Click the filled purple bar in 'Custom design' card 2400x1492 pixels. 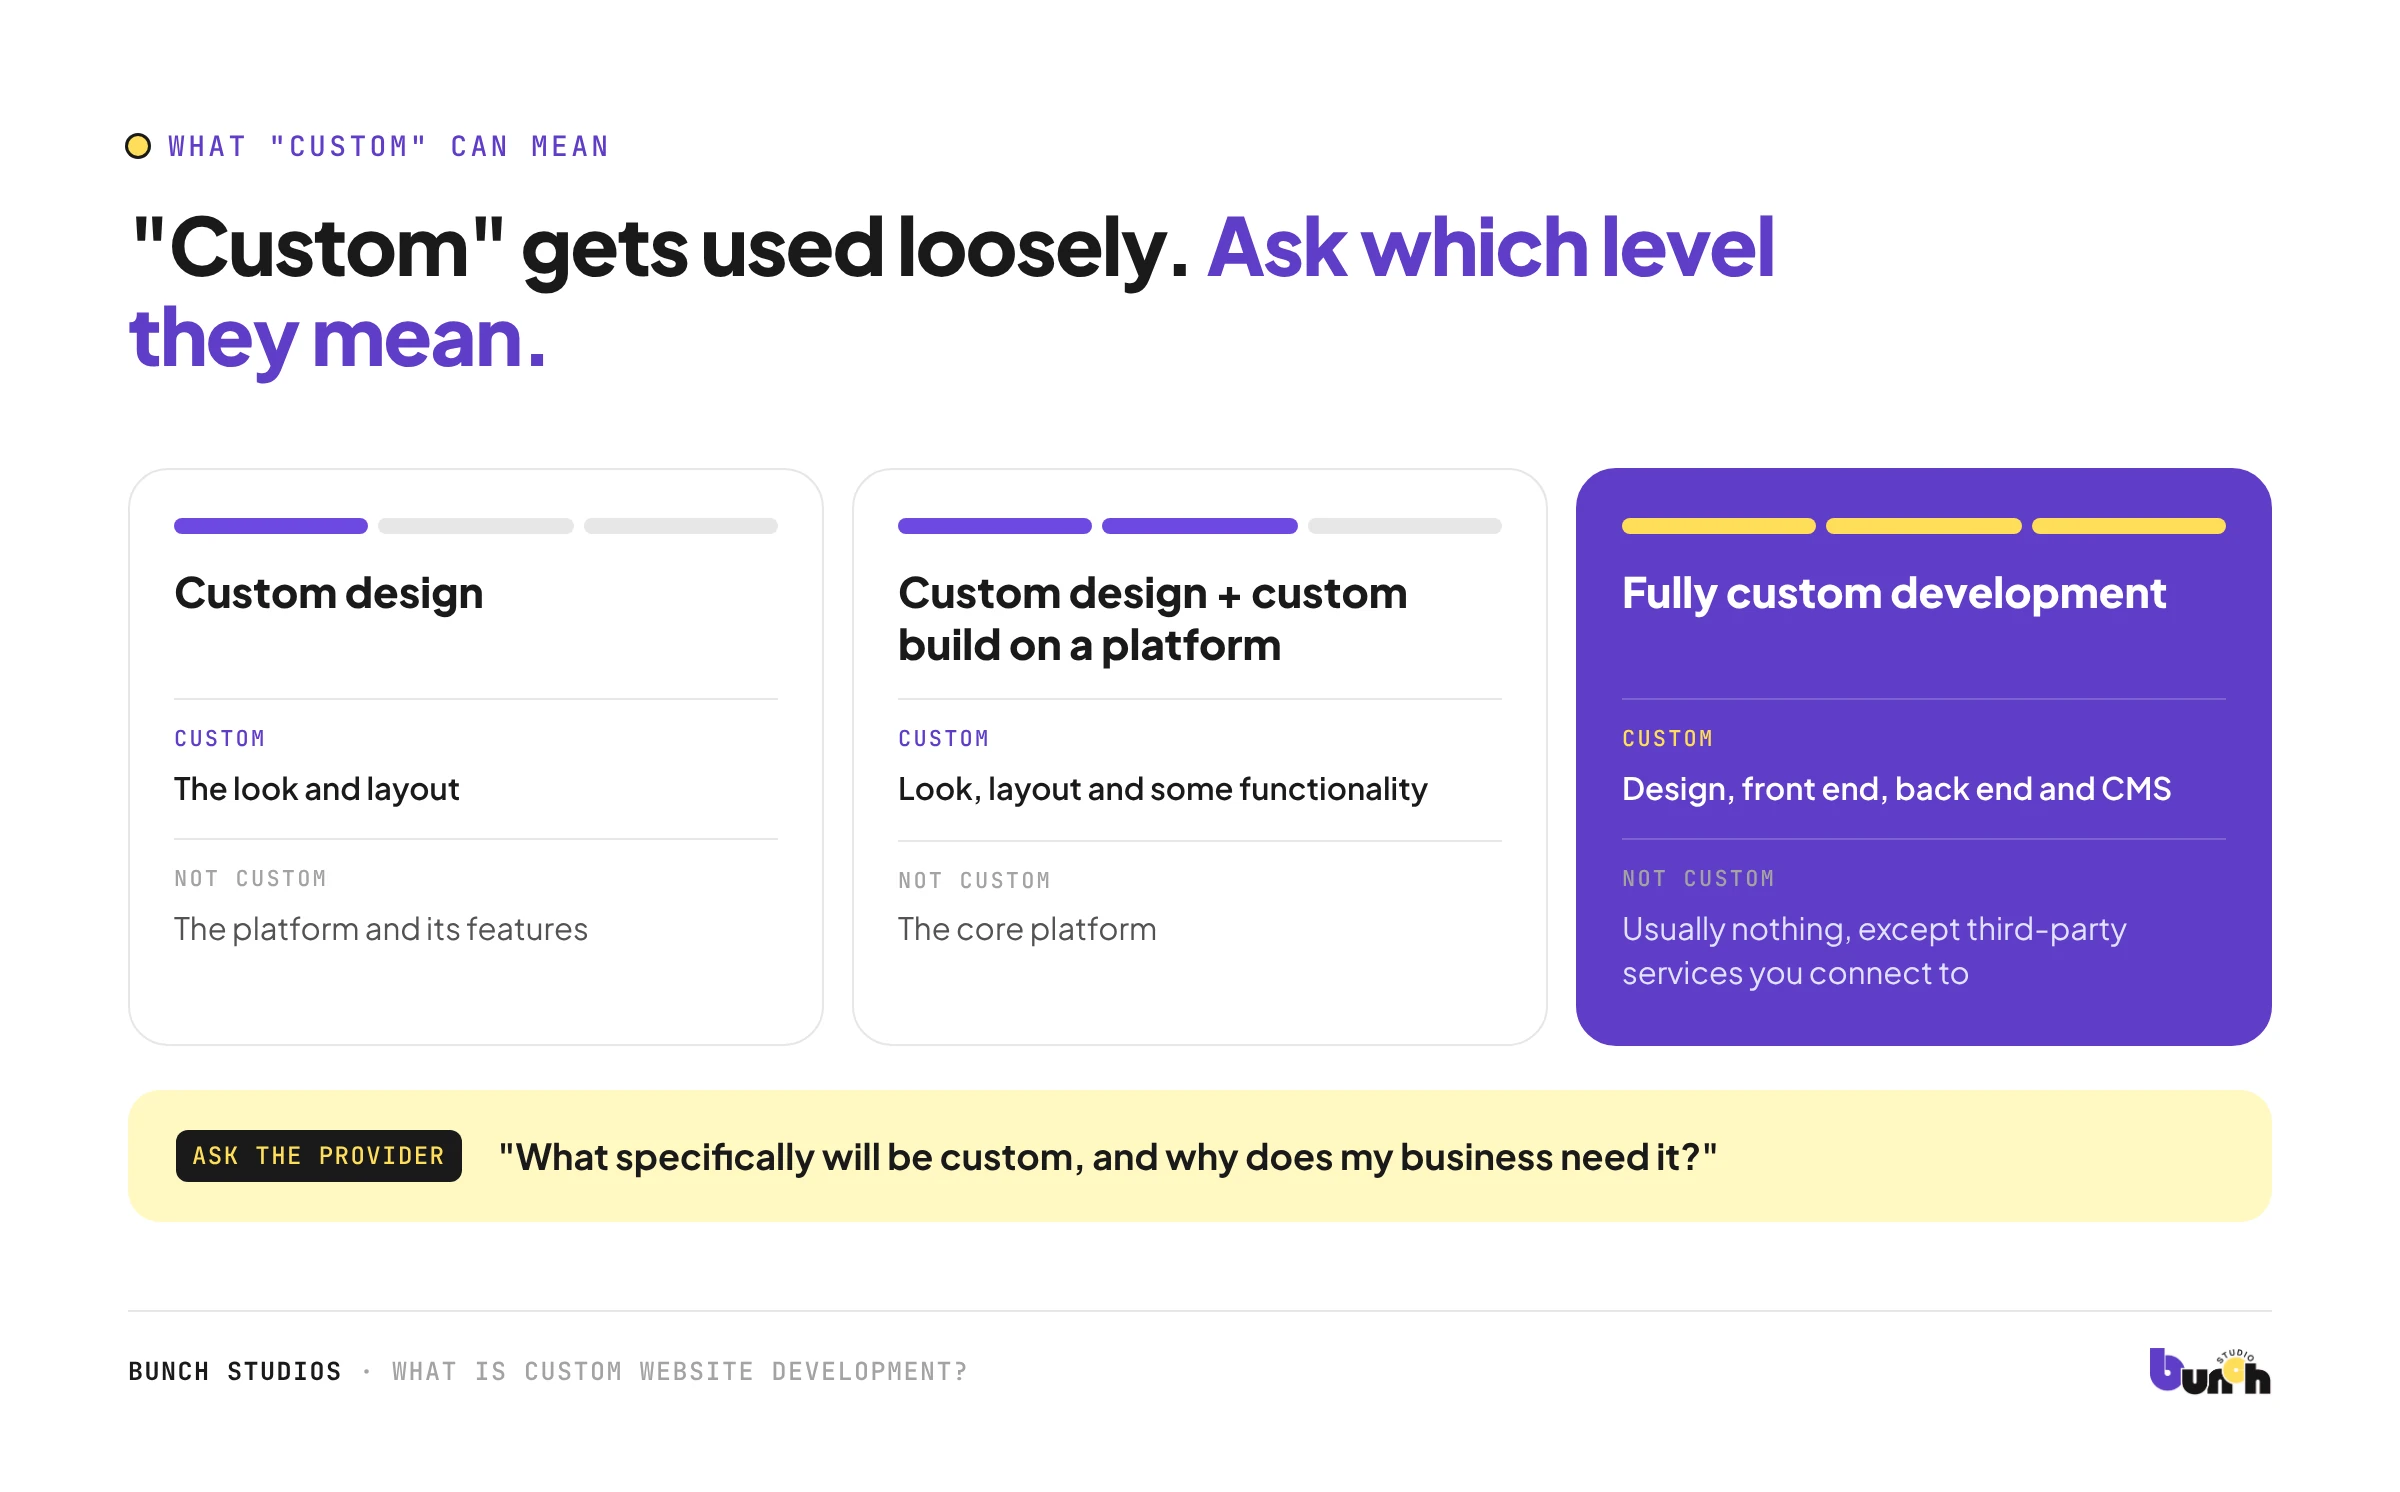(x=271, y=526)
